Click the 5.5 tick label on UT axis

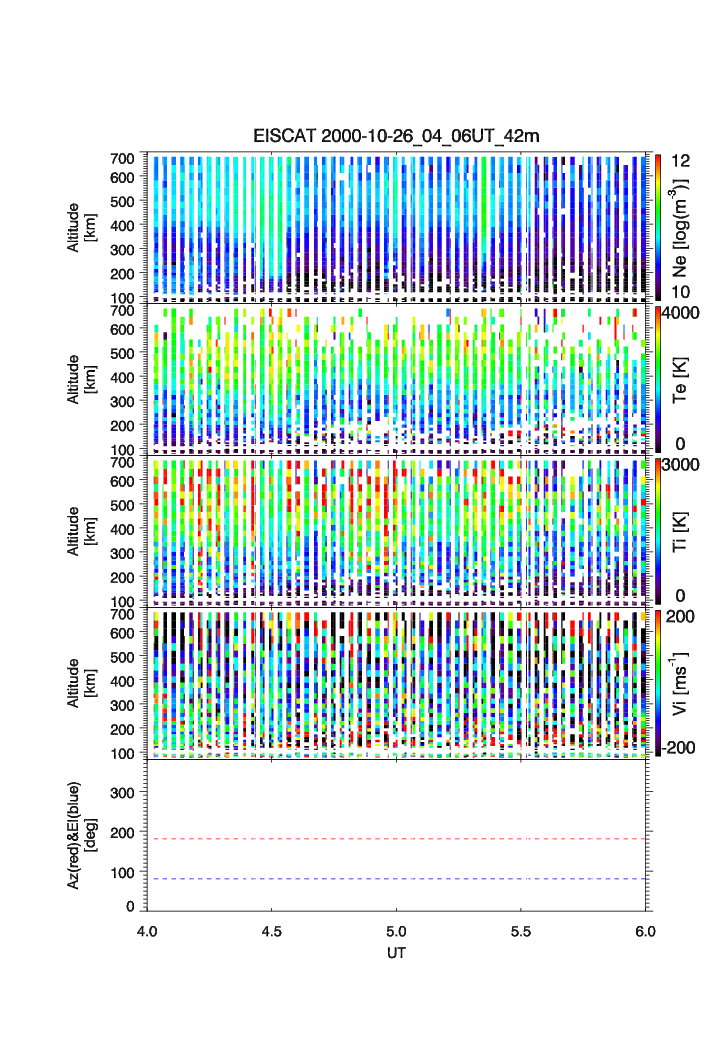[x=522, y=930]
